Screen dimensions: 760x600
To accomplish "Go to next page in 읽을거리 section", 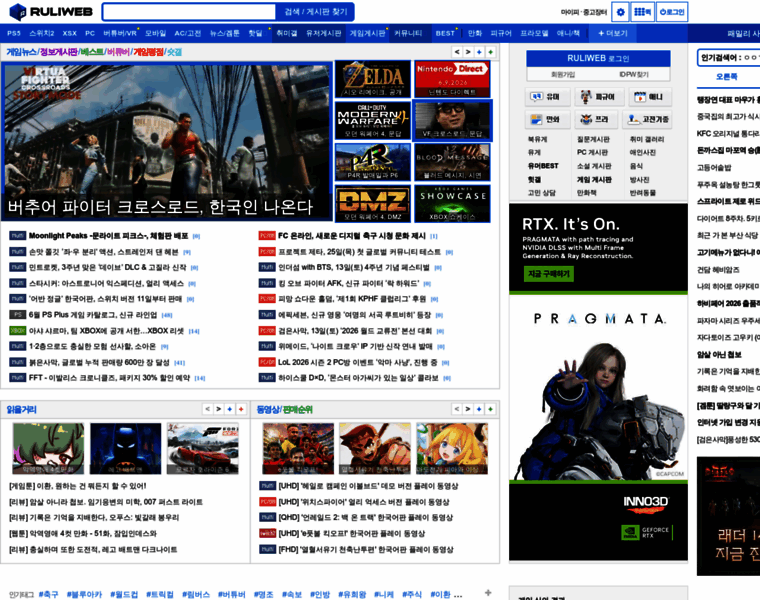I will (x=219, y=409).
